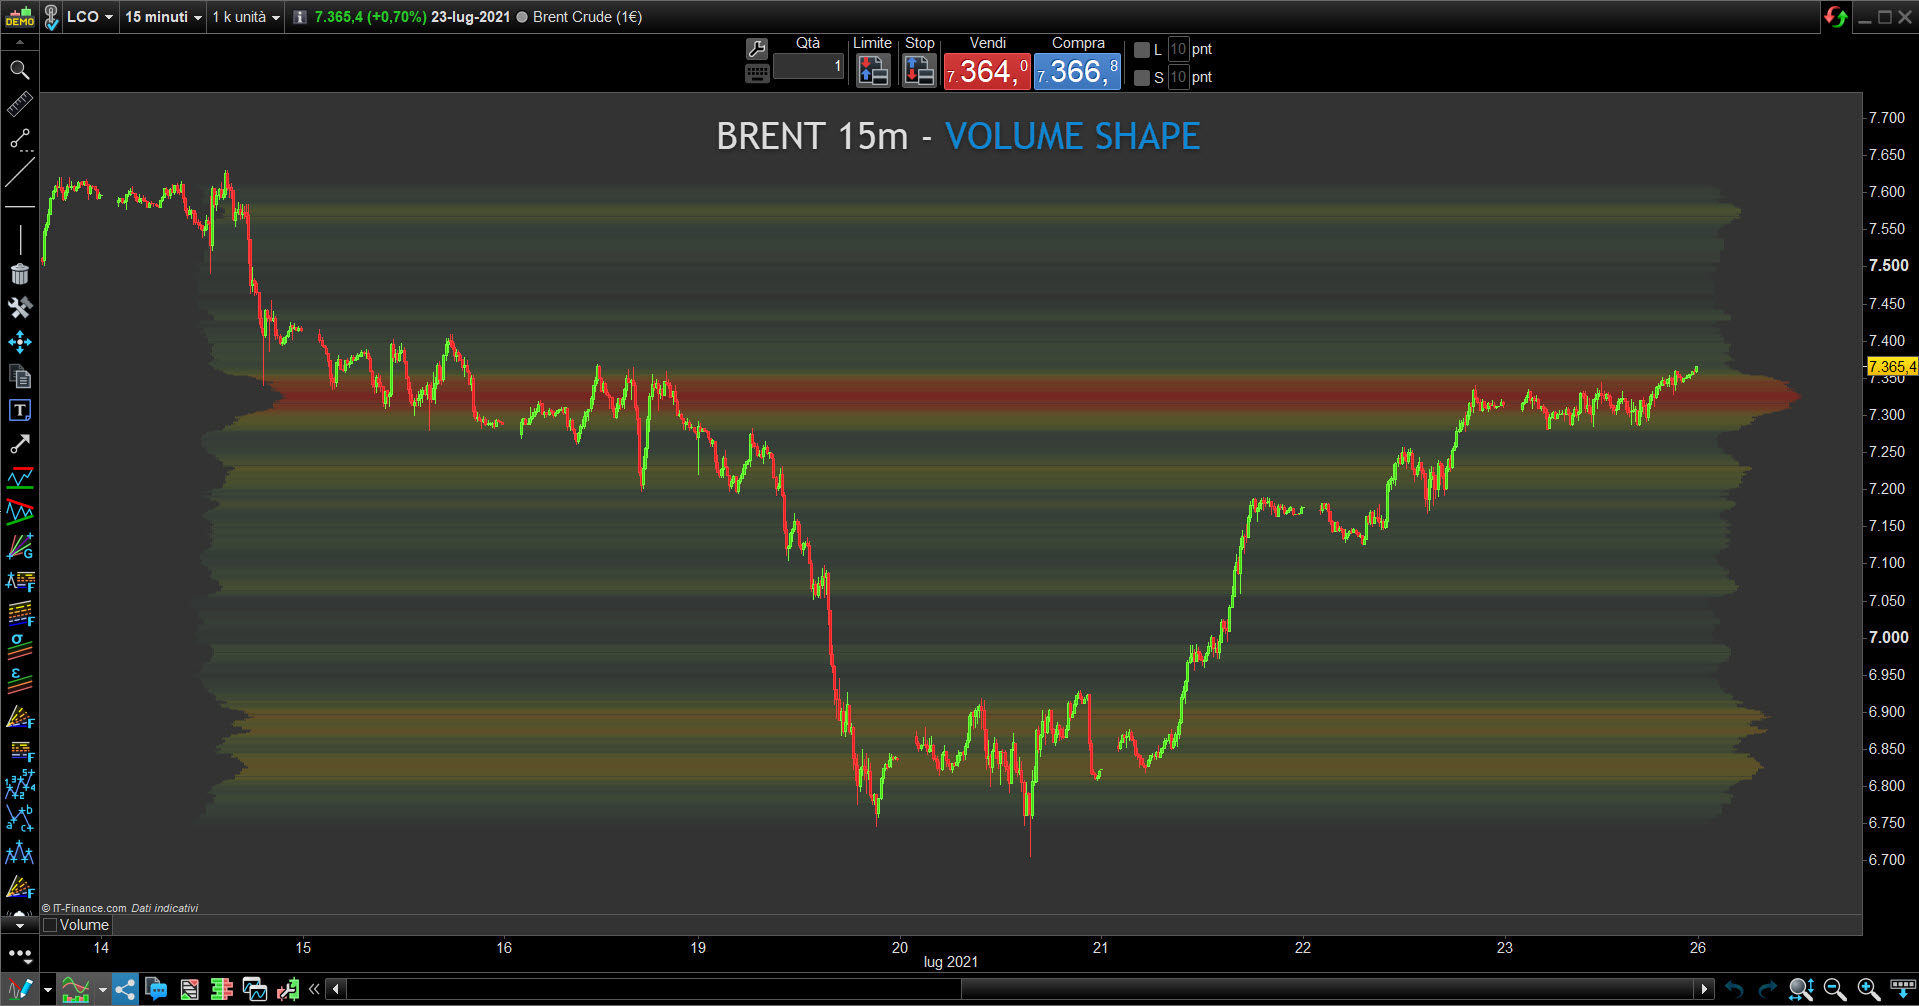Open the trading wrench settings icon

click(x=757, y=48)
